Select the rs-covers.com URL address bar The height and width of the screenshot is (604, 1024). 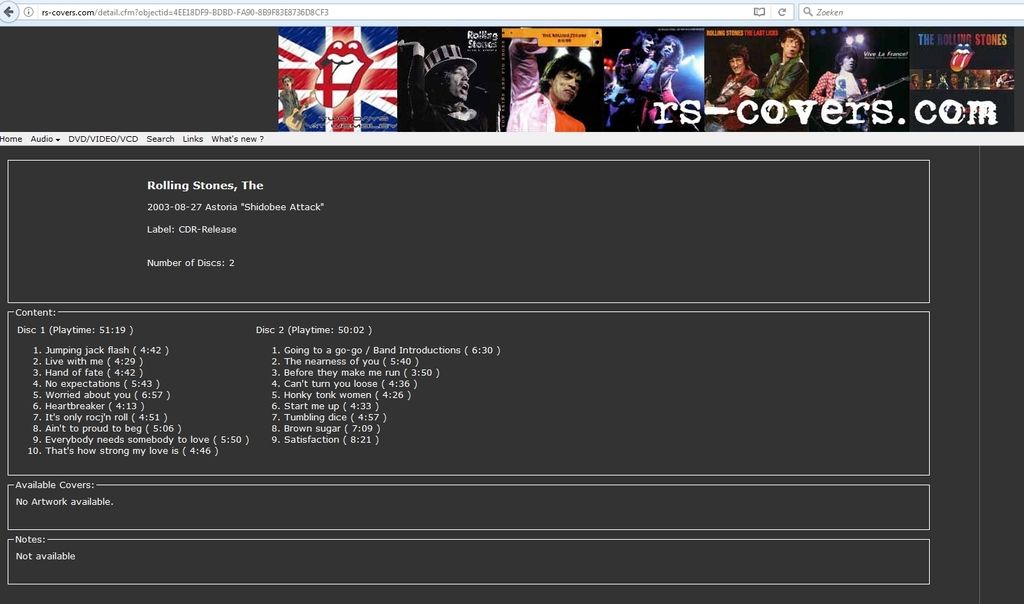(x=392, y=12)
